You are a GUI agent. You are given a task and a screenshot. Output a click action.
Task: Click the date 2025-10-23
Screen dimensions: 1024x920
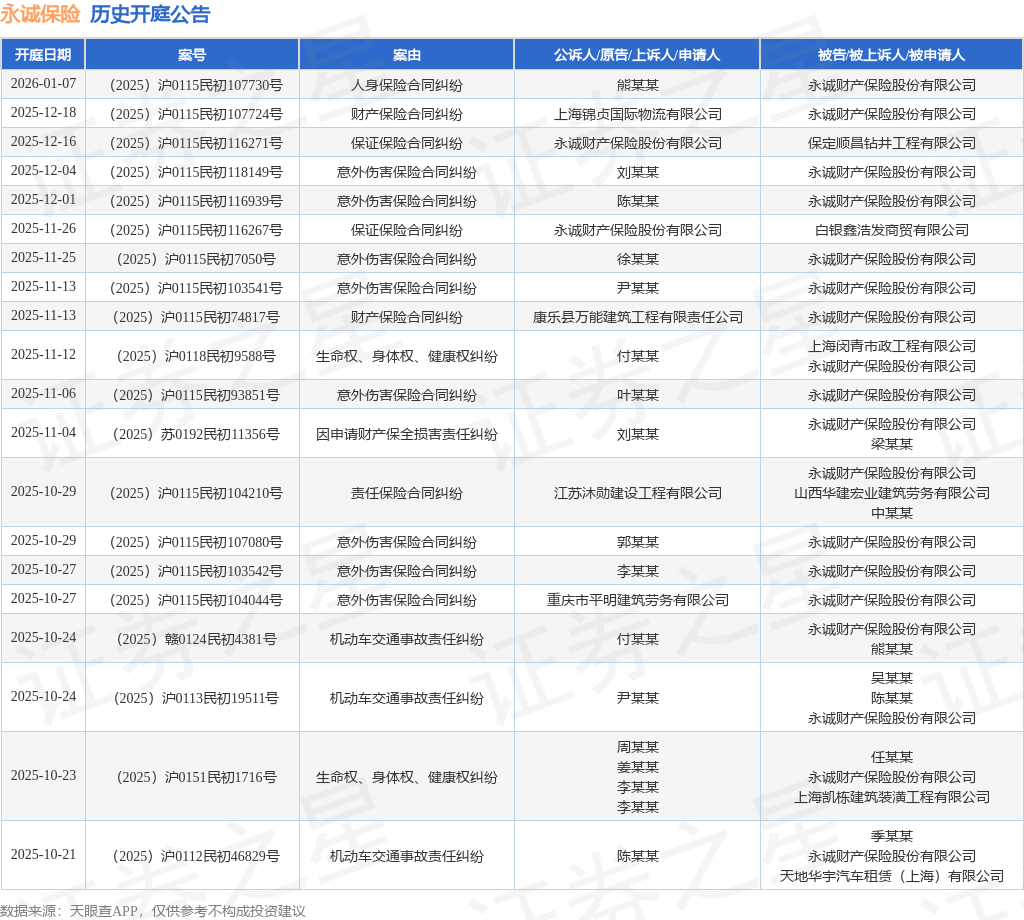[43, 776]
